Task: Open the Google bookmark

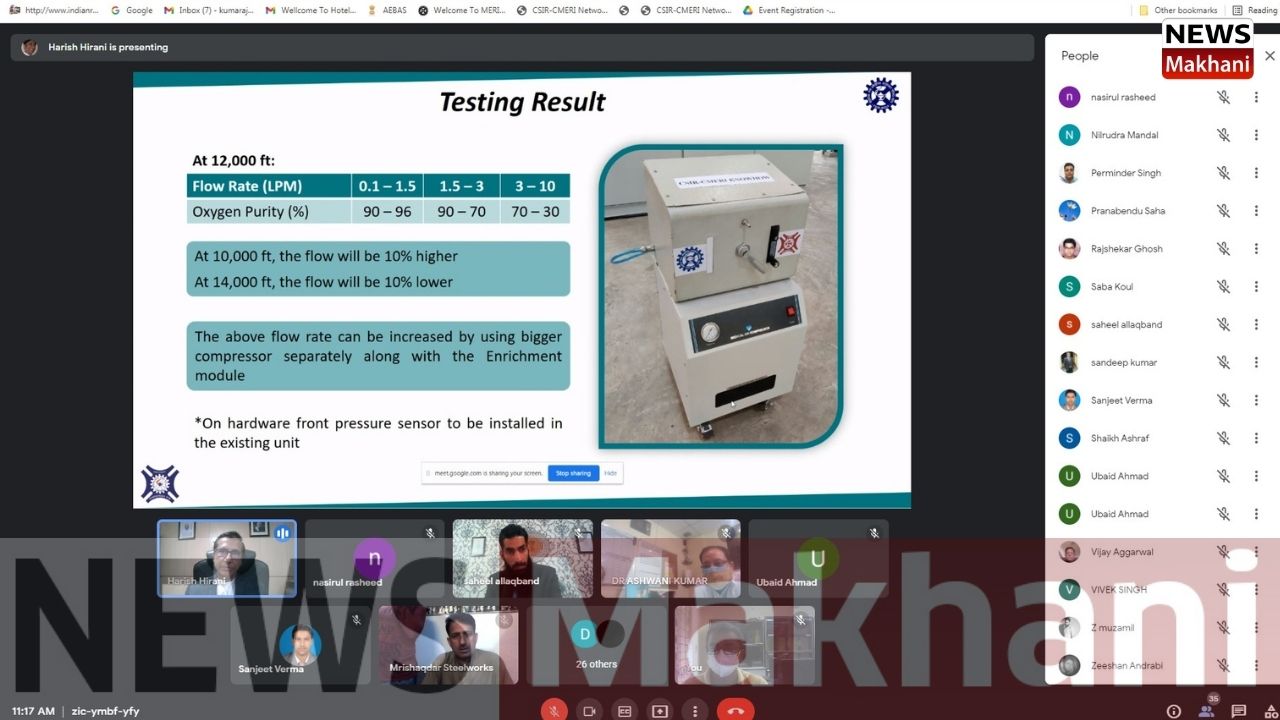Action: pyautogui.click(x=132, y=10)
